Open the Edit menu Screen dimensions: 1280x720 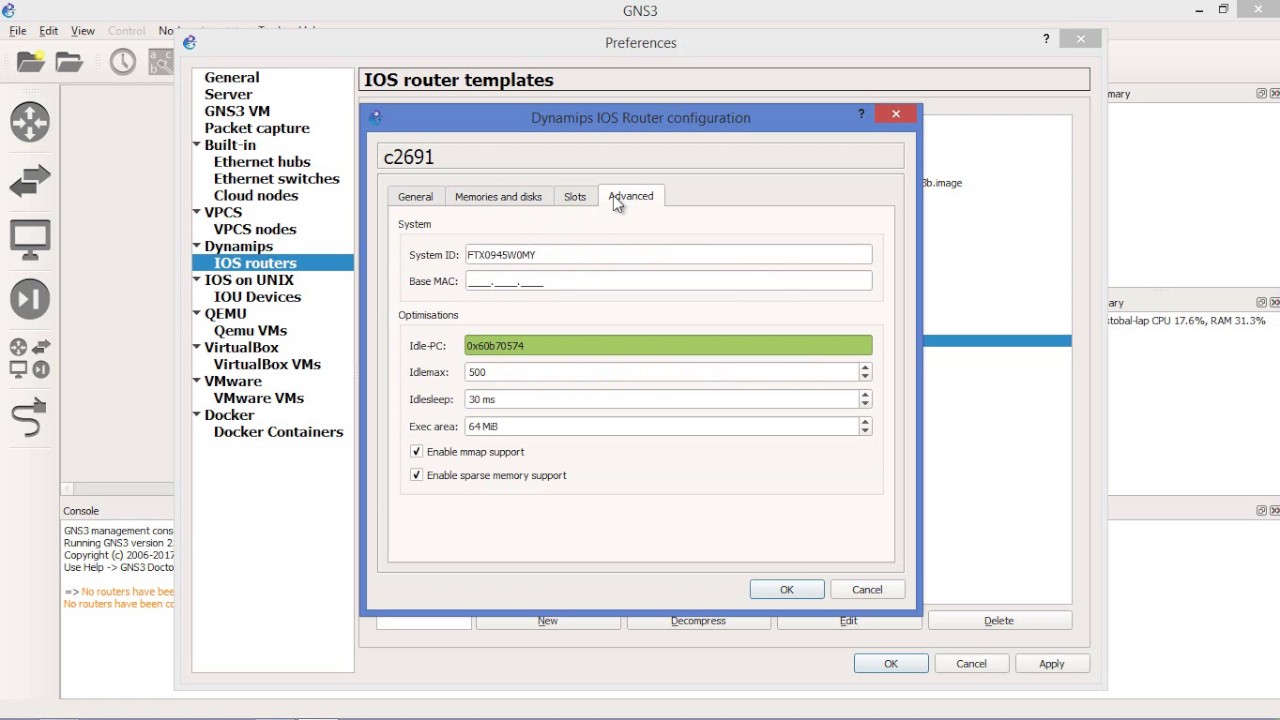click(48, 31)
